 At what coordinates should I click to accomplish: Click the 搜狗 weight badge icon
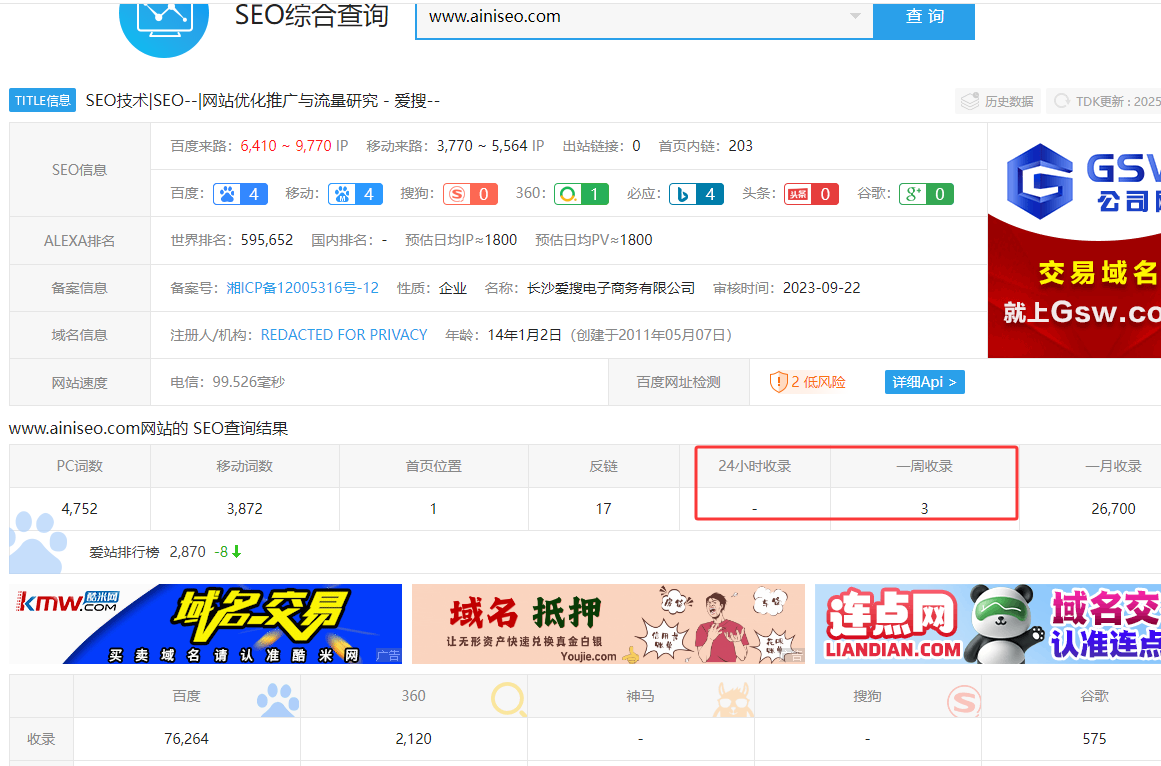470,194
